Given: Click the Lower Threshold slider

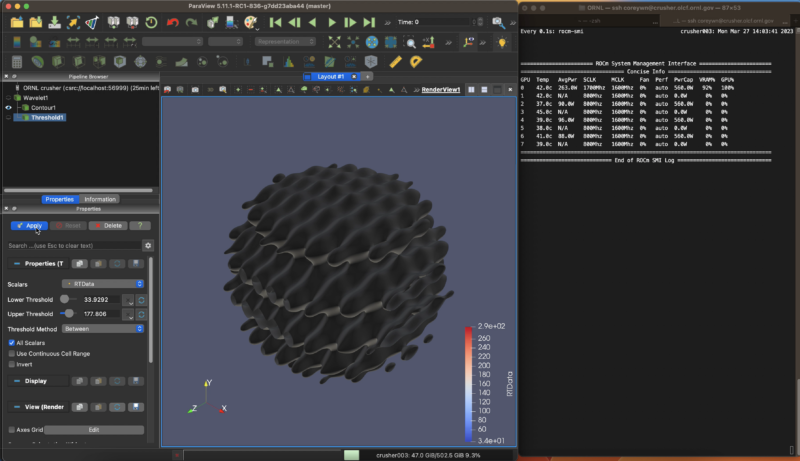Looking at the screenshot, I should [68, 298].
